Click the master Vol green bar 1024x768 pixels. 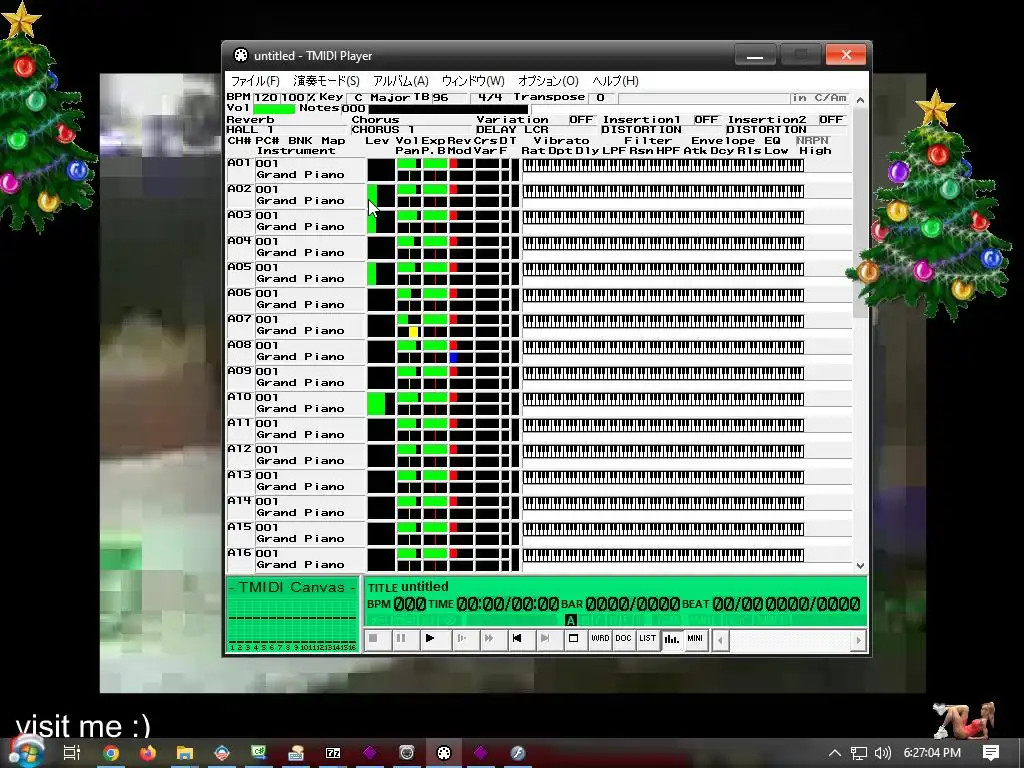[274, 108]
